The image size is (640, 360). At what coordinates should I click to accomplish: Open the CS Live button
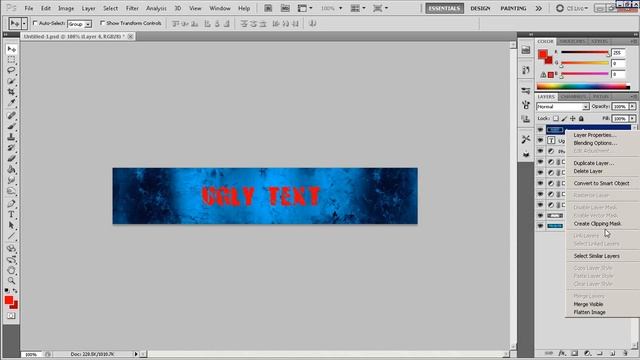[x=572, y=8]
